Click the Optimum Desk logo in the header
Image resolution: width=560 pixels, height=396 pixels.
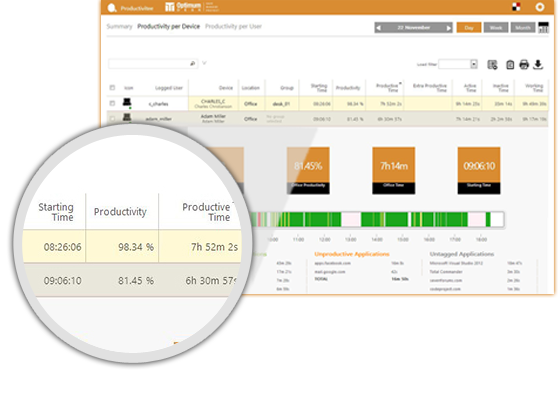click(192, 7)
